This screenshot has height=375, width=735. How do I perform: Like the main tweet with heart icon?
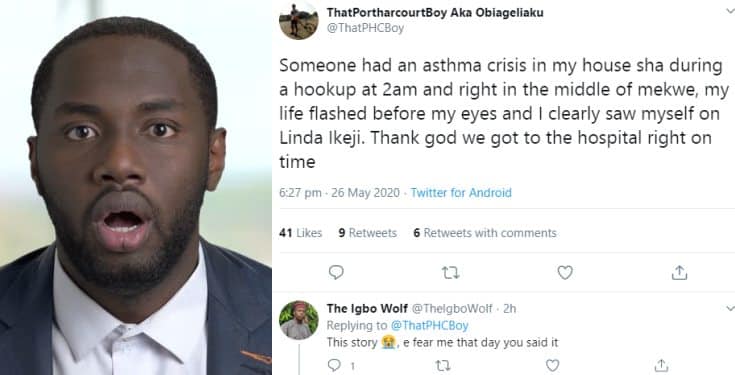pos(565,272)
